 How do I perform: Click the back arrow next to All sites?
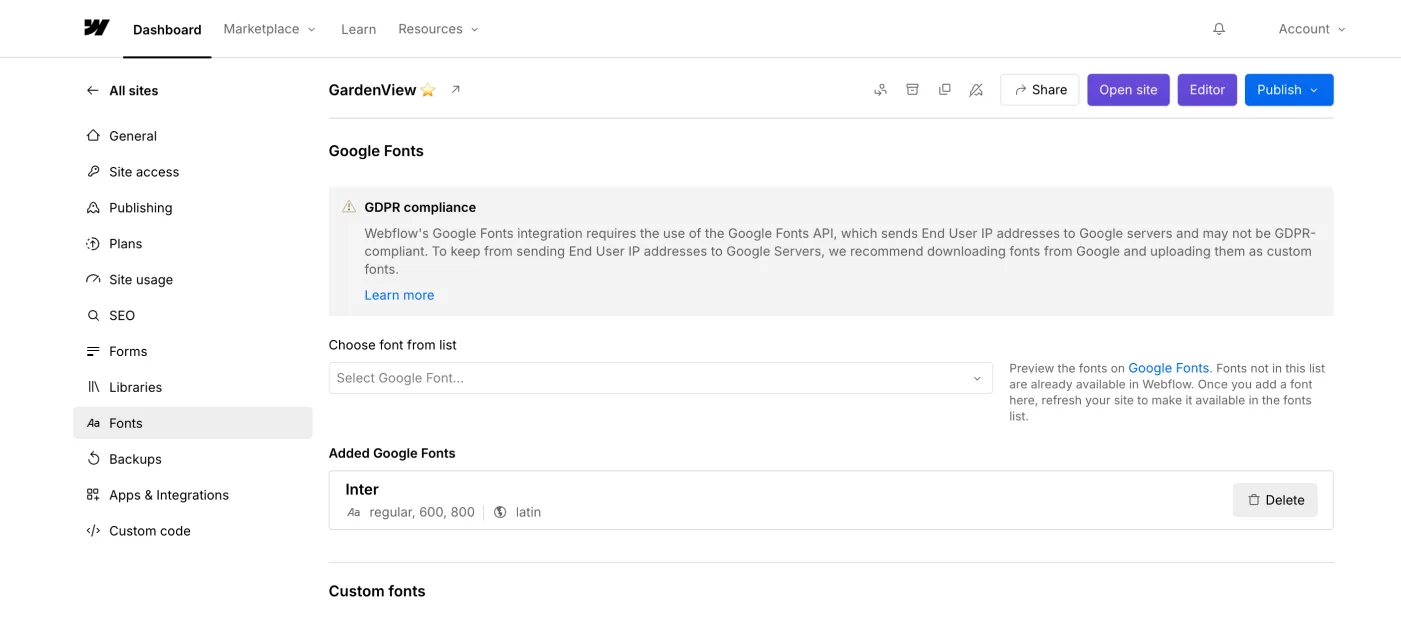coord(91,90)
